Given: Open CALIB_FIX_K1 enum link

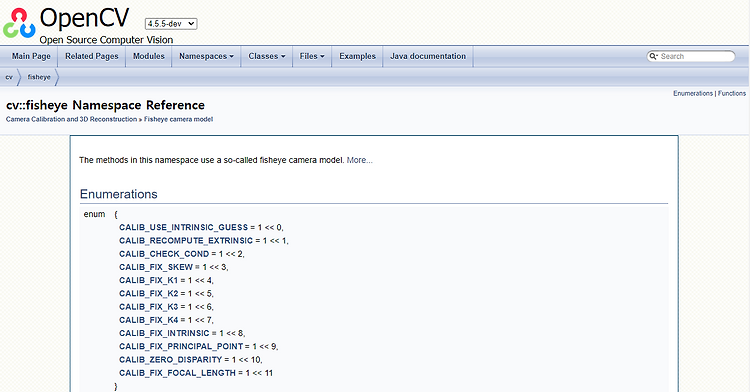Looking at the screenshot, I should 148,280.
